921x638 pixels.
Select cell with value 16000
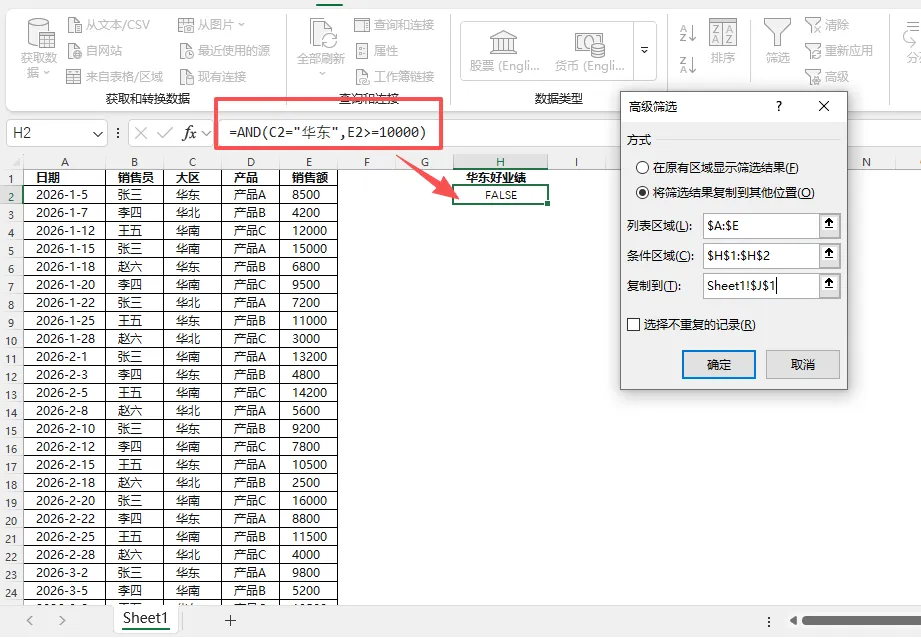309,501
